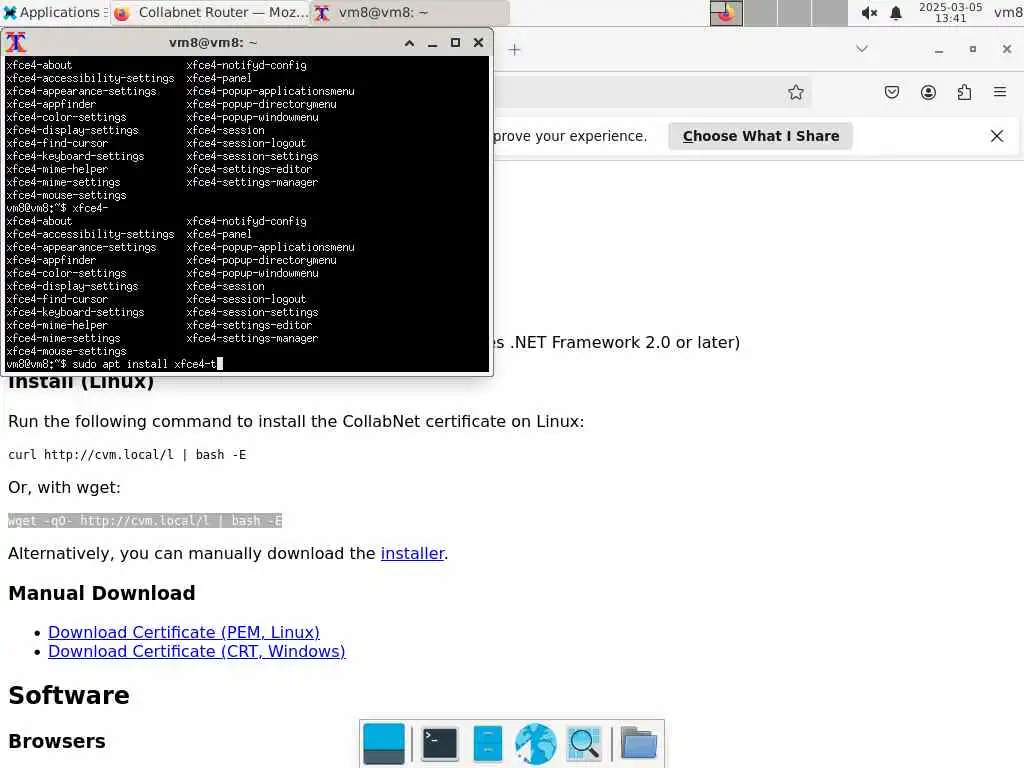Image resolution: width=1024 pixels, height=768 pixels.
Task: Open the Save to Pocket icon
Action: [x=891, y=92]
